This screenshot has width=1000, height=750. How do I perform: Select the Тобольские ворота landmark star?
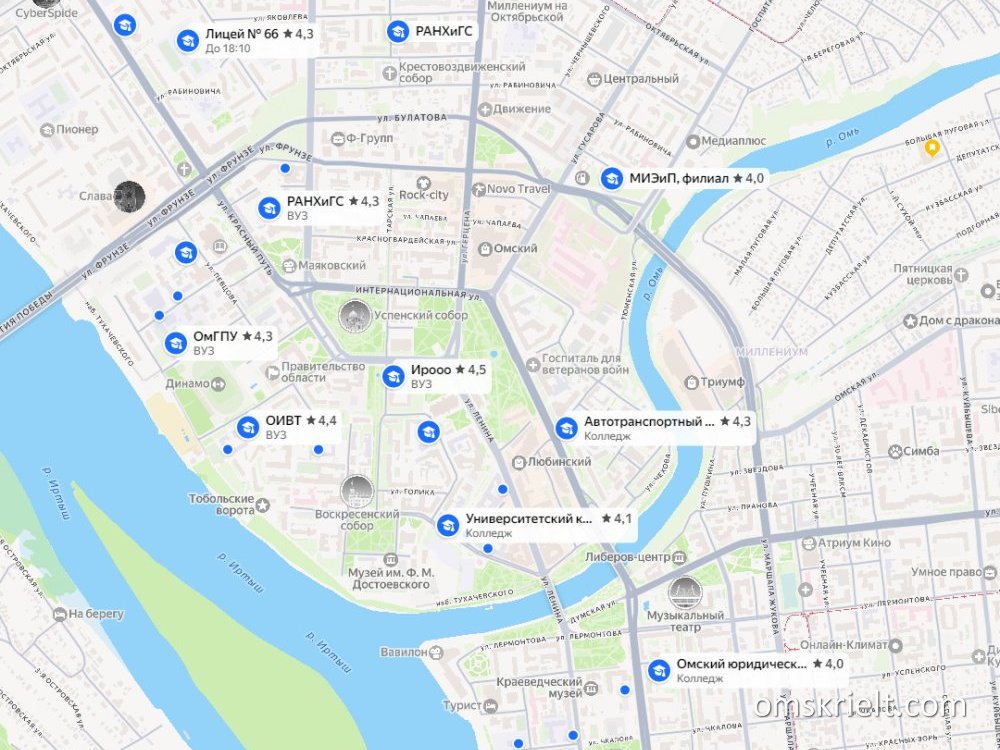[x=263, y=506]
